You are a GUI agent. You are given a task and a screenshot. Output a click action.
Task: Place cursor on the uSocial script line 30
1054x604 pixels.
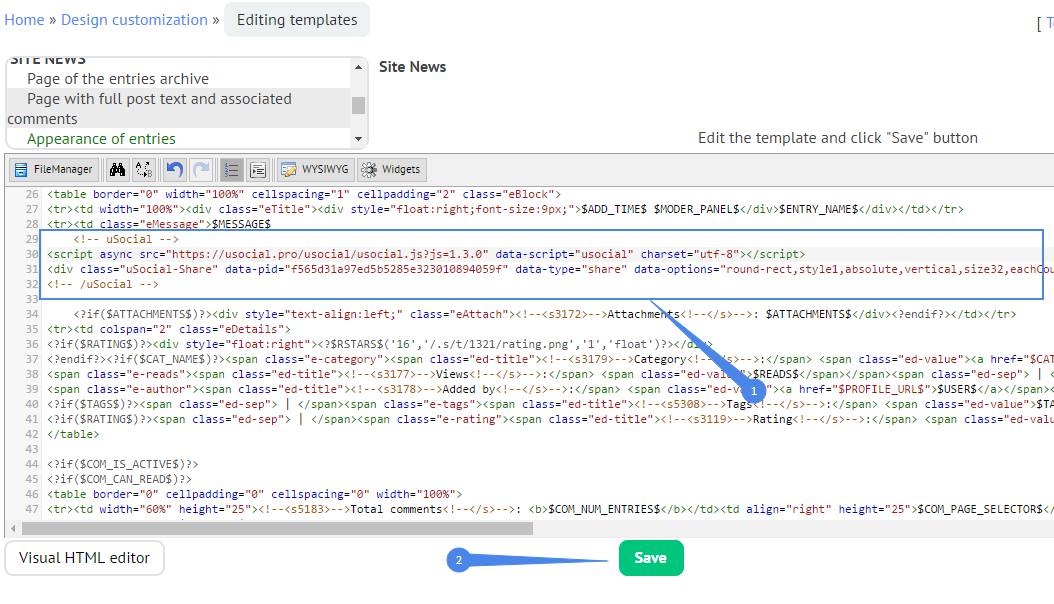426,255
